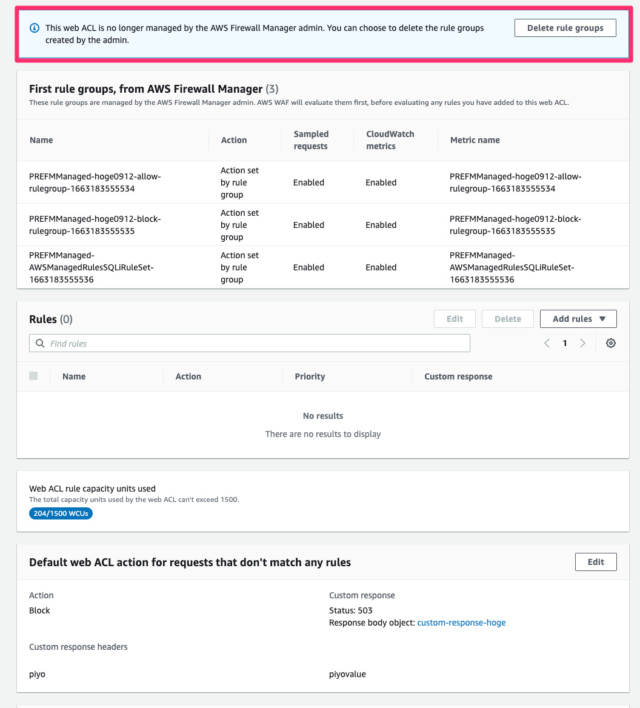Image resolution: width=640 pixels, height=708 pixels.
Task: Toggle the select-all checkbox in Rules table
Action: click(34, 376)
